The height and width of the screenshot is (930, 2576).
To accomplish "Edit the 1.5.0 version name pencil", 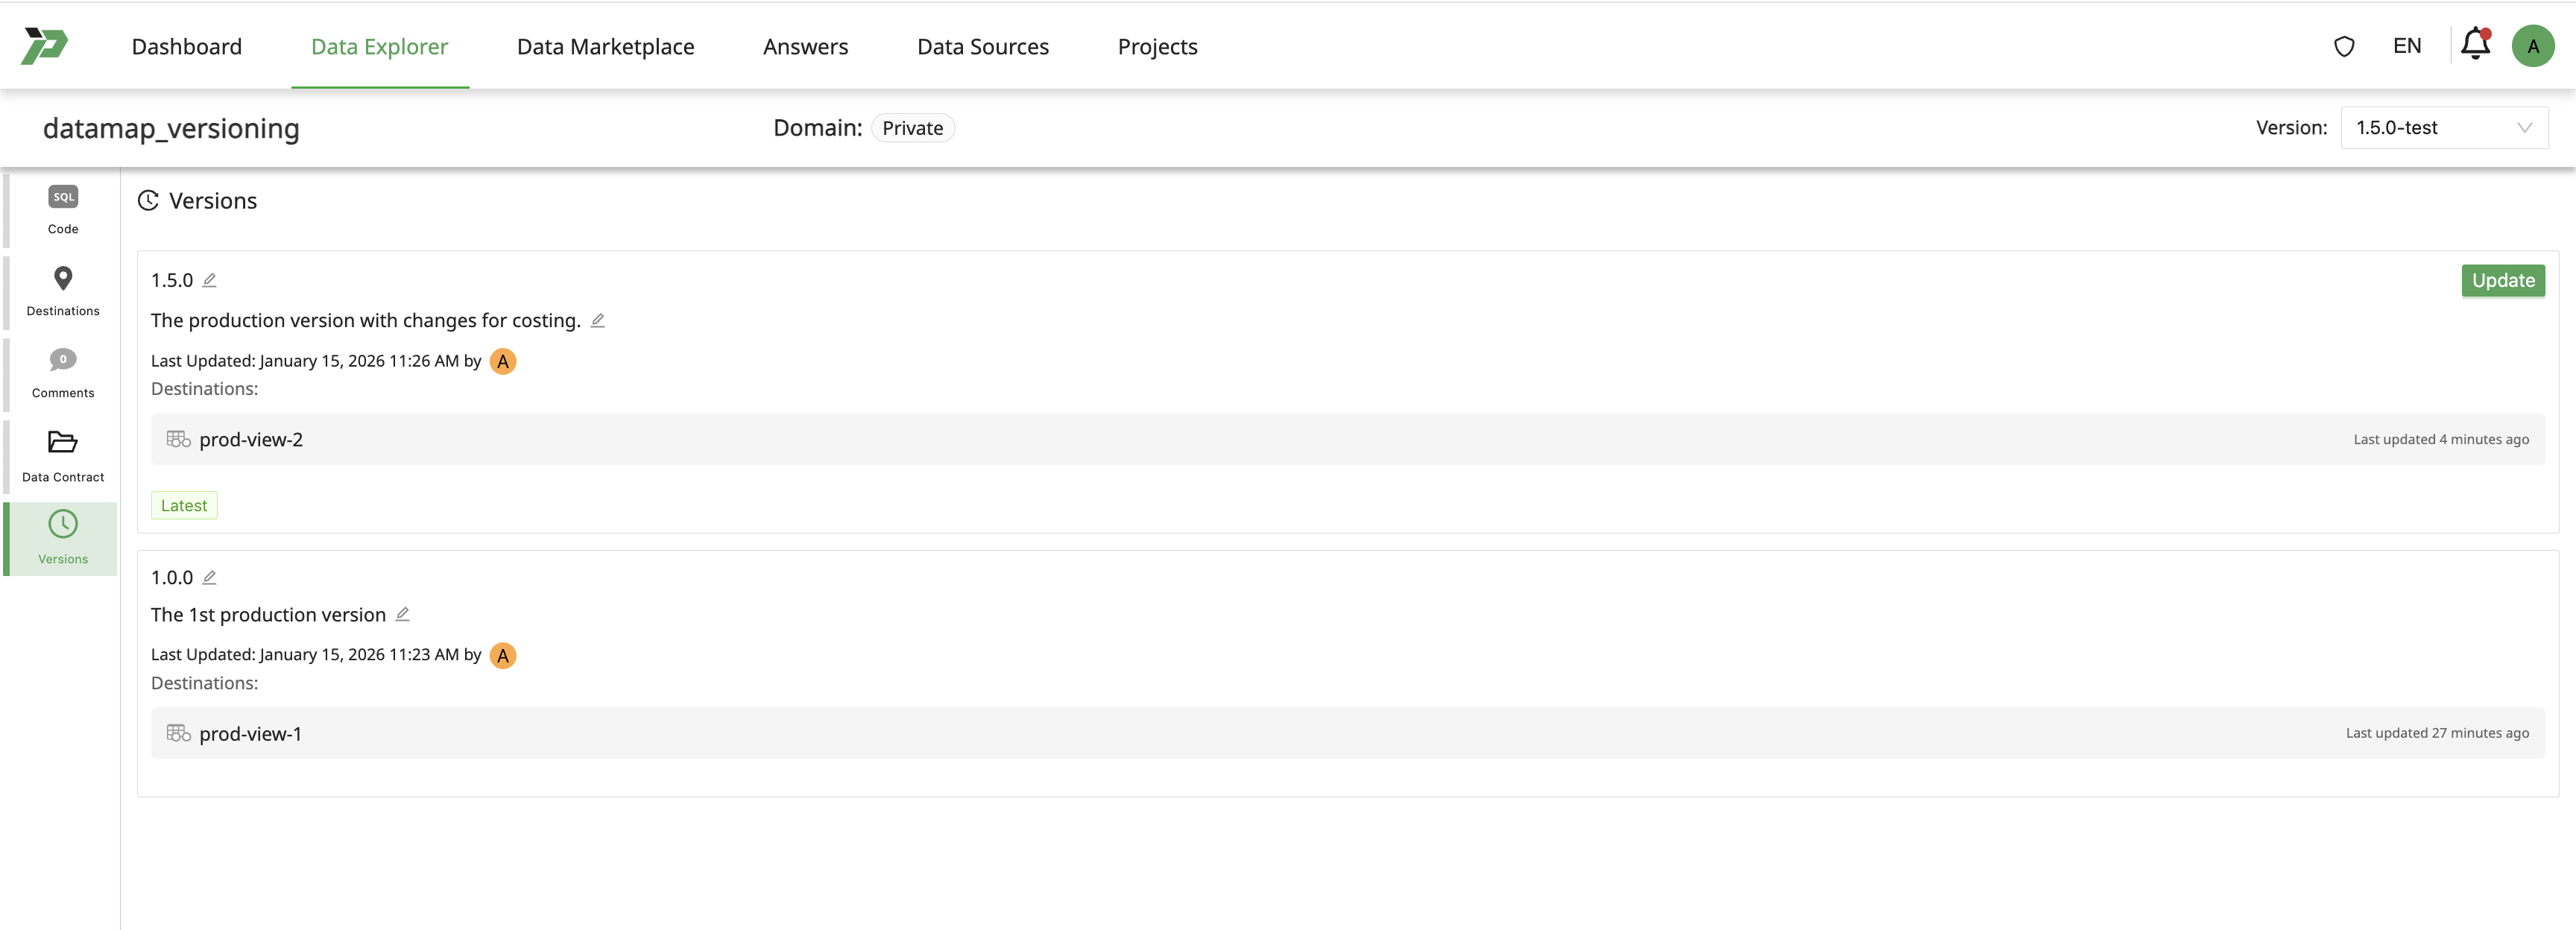I will coord(209,280).
